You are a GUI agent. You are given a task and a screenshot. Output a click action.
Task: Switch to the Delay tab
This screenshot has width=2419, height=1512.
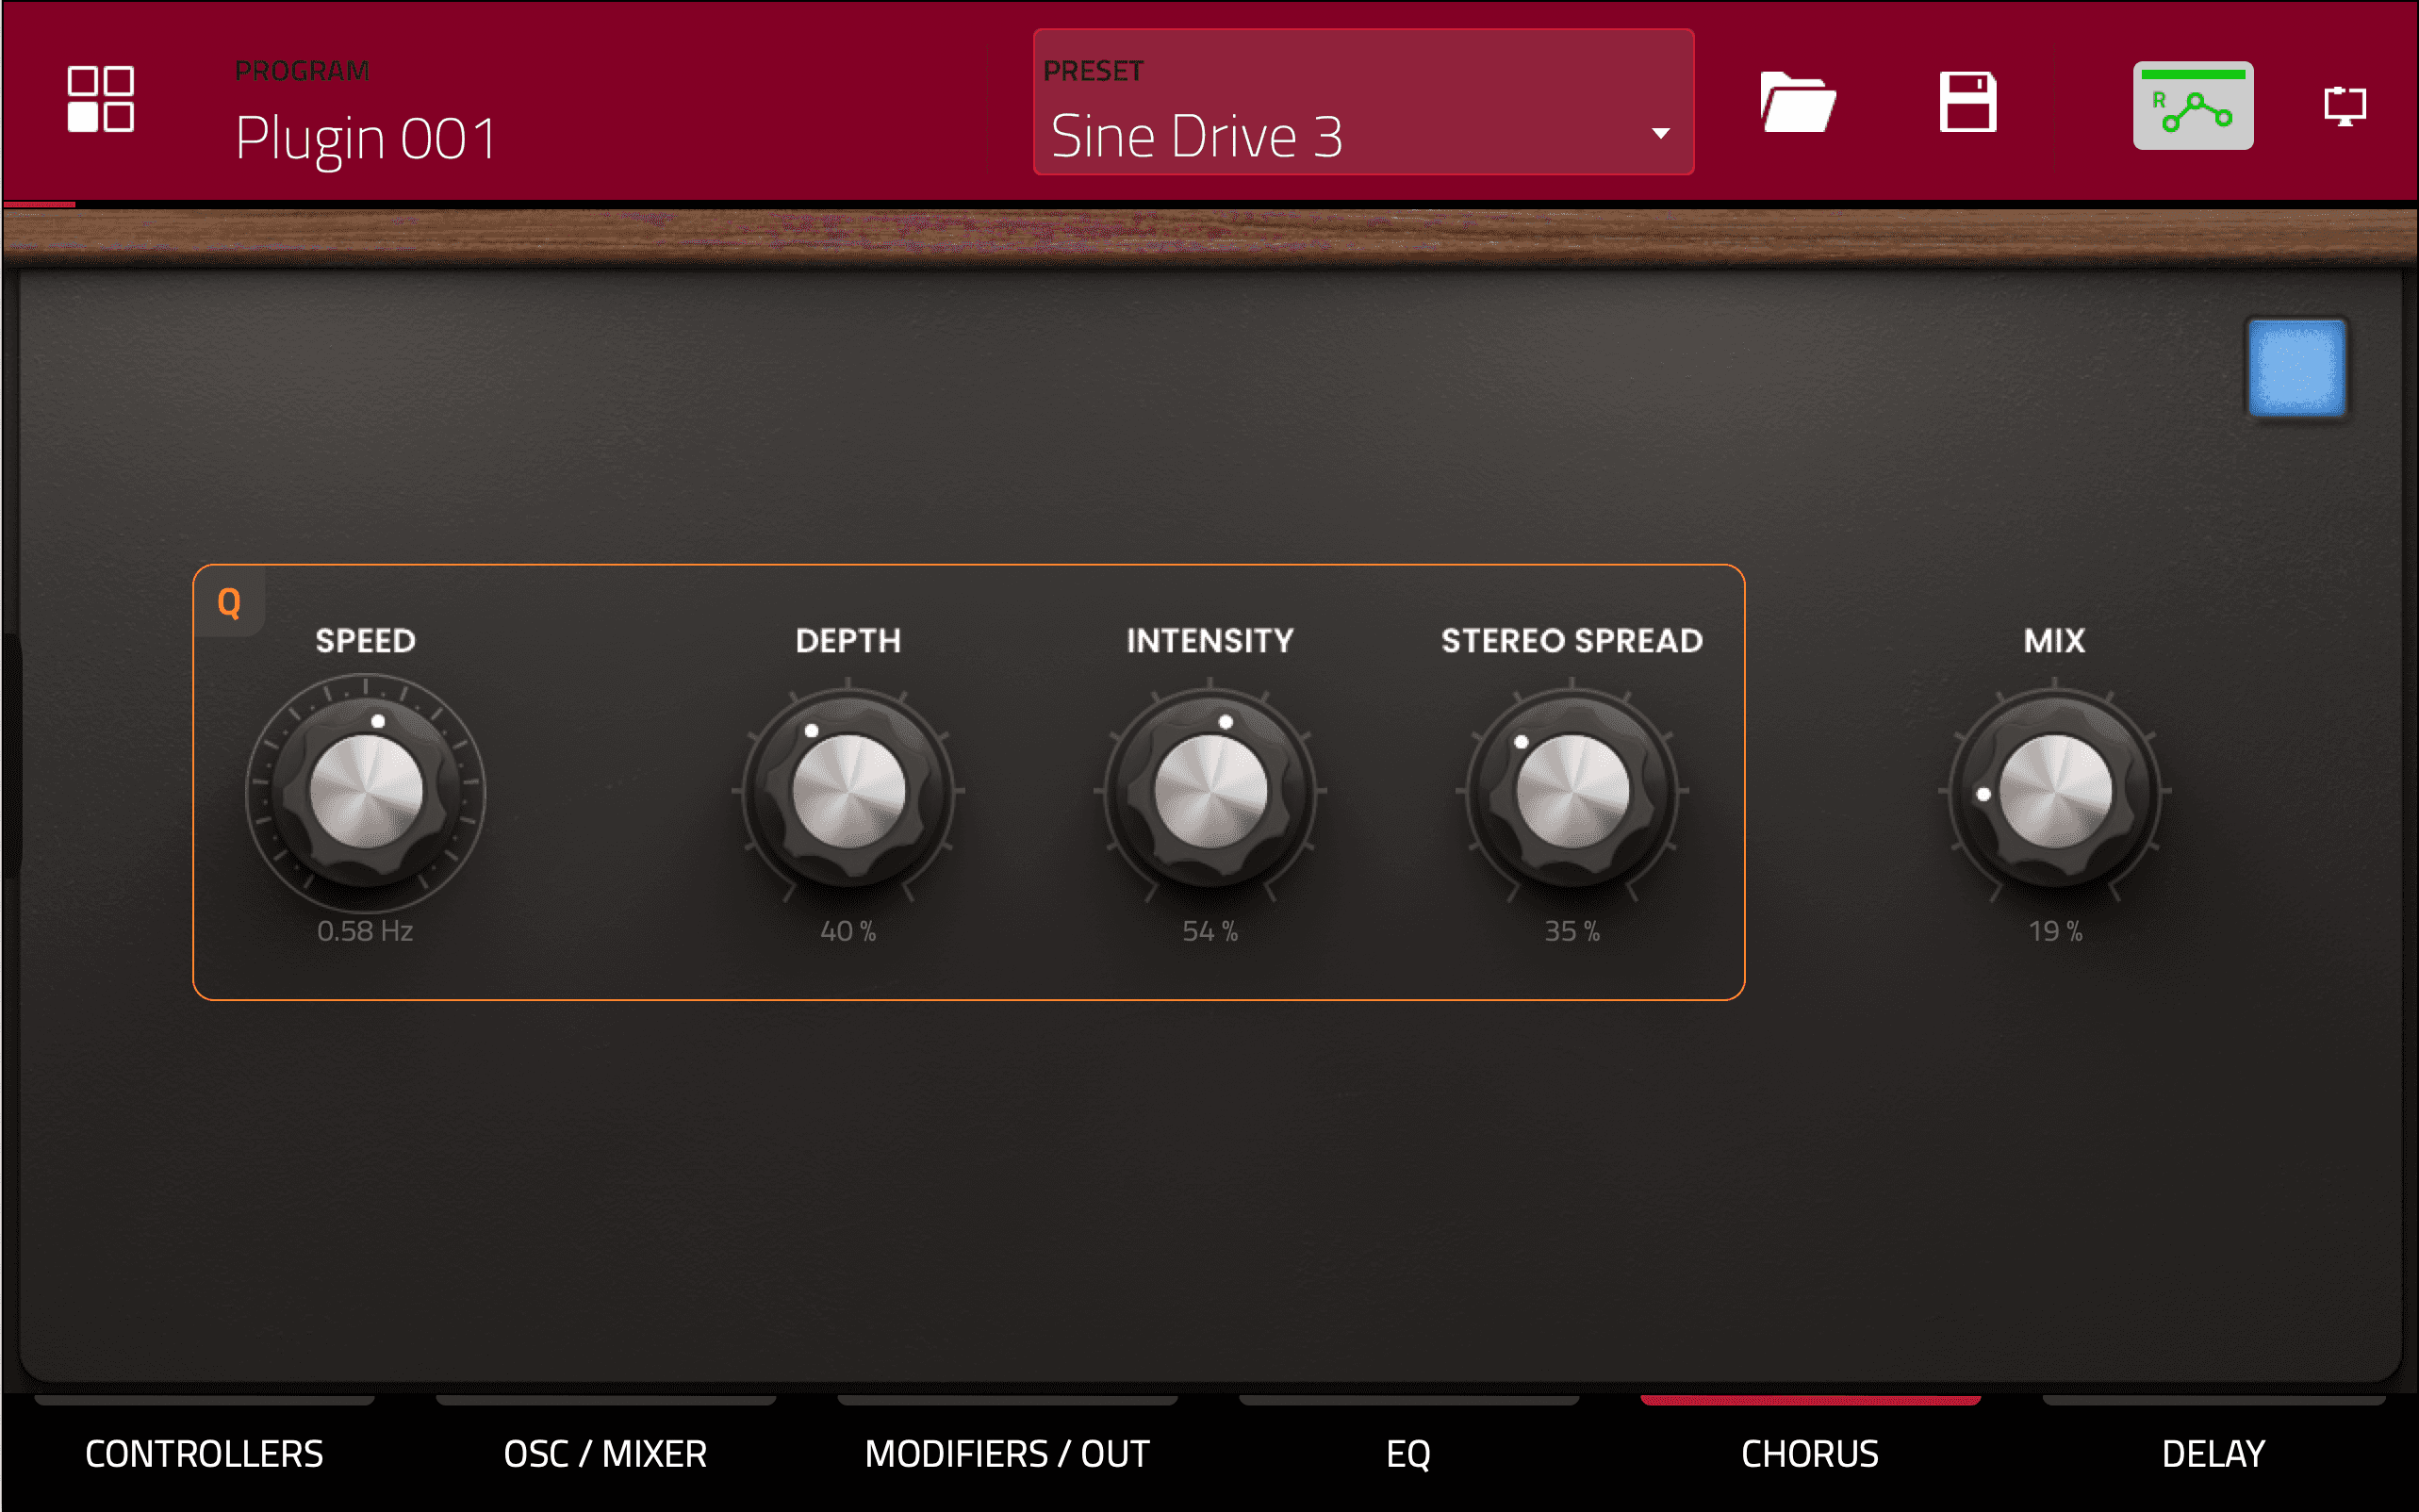pos(2212,1453)
